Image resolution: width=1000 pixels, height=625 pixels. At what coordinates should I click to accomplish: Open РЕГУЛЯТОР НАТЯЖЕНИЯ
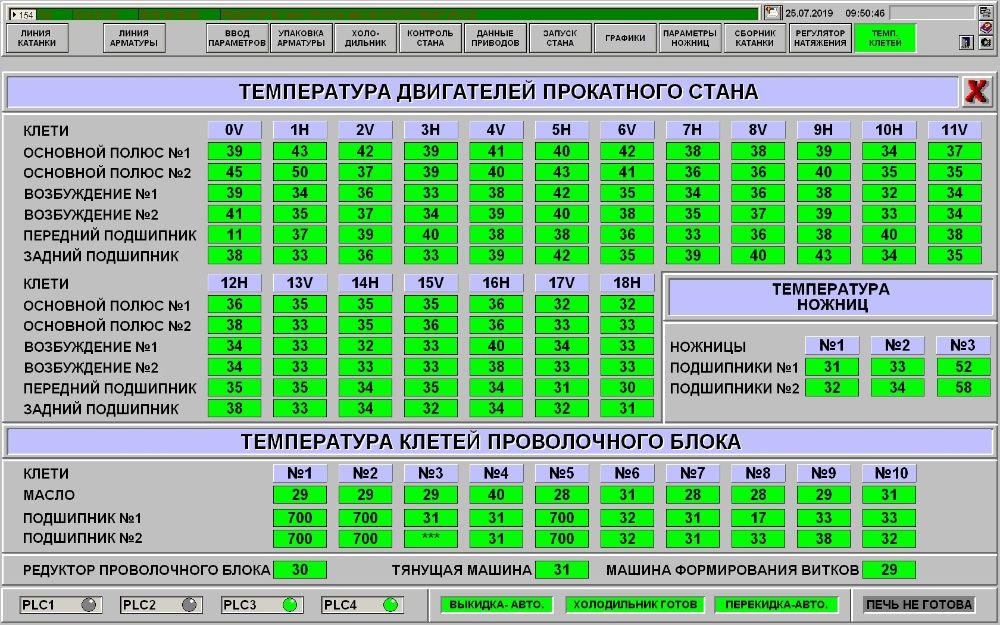click(x=820, y=38)
